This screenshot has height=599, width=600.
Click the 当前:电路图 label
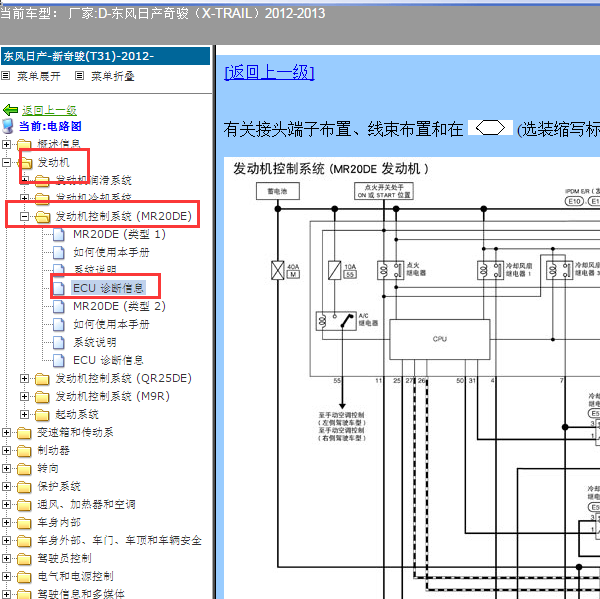[50, 126]
